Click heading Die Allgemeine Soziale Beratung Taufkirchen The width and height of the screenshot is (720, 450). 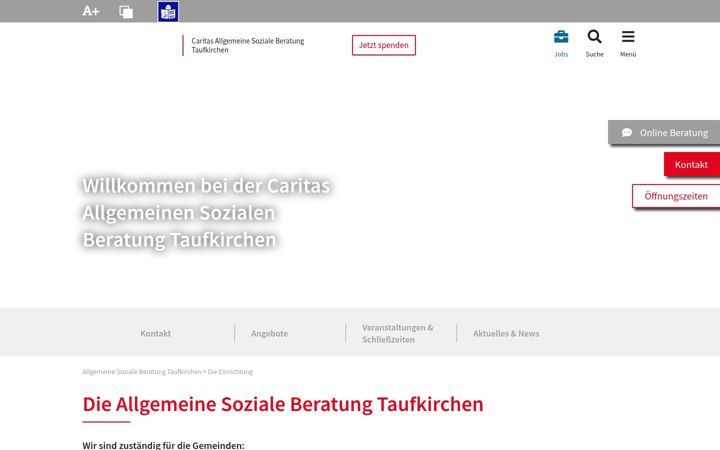(x=283, y=404)
